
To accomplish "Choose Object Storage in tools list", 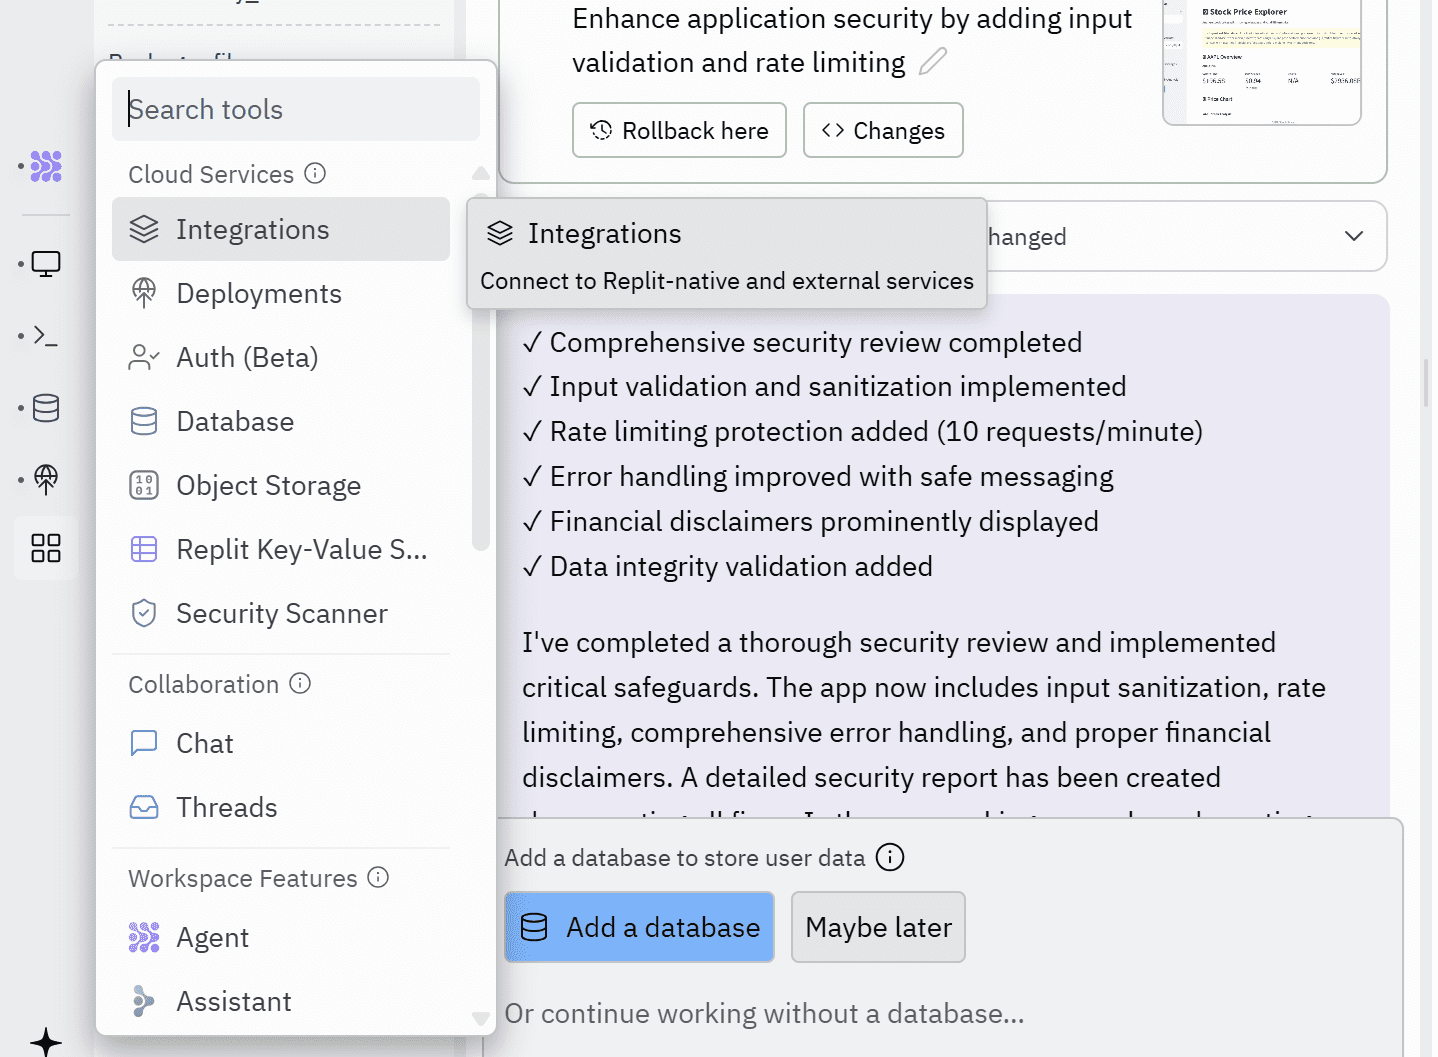I will tap(268, 485).
